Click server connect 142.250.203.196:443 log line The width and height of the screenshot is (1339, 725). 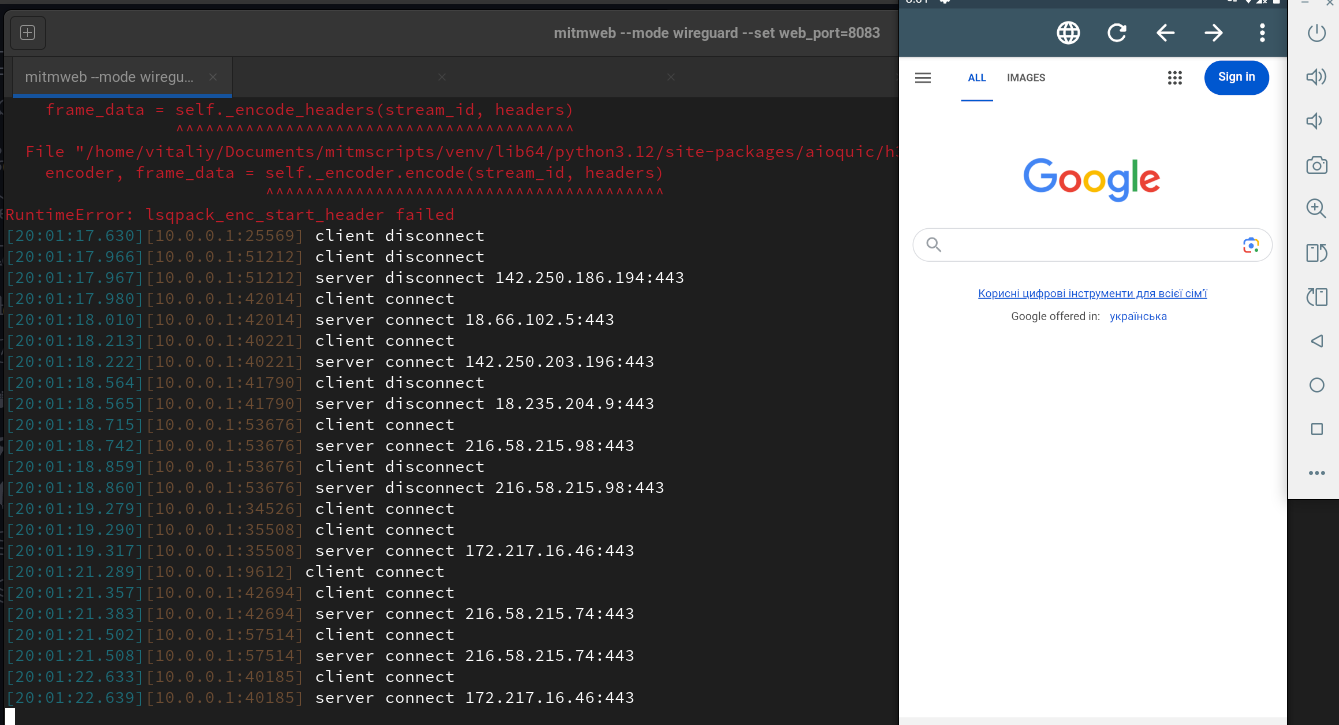click(x=330, y=362)
